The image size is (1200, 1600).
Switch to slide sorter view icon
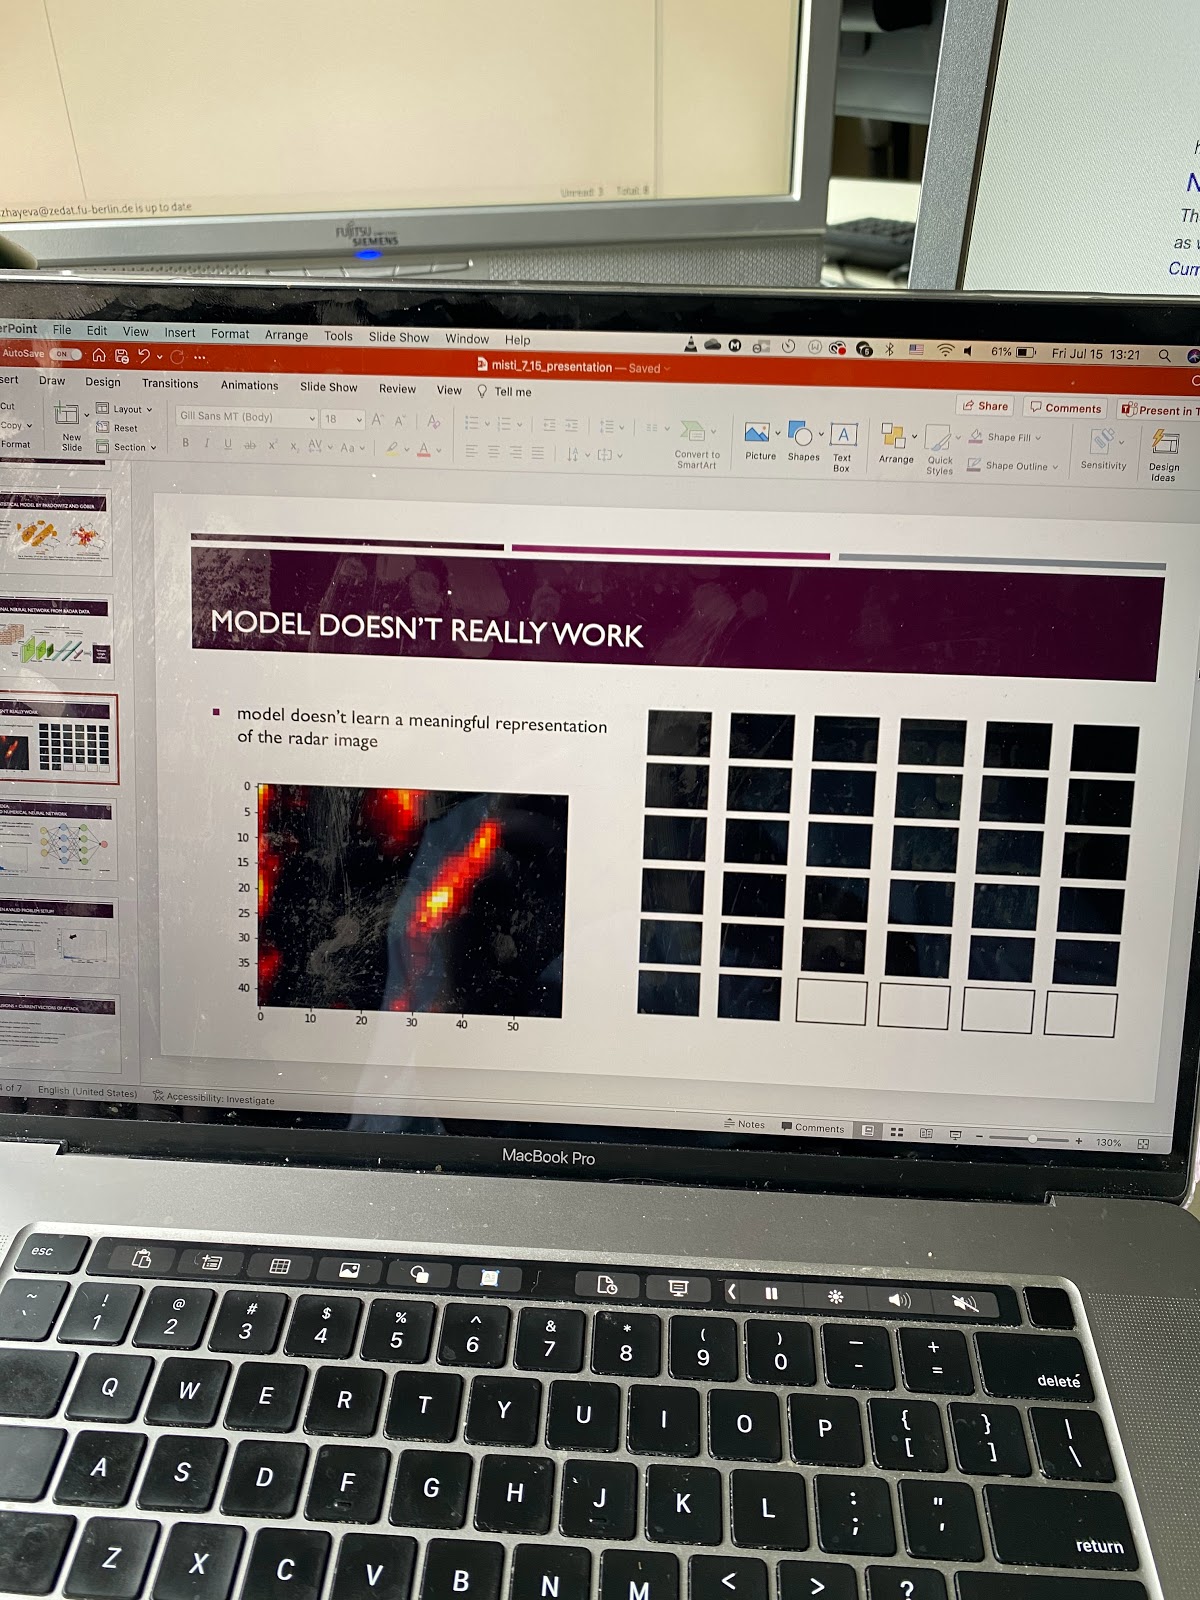pos(897,1133)
